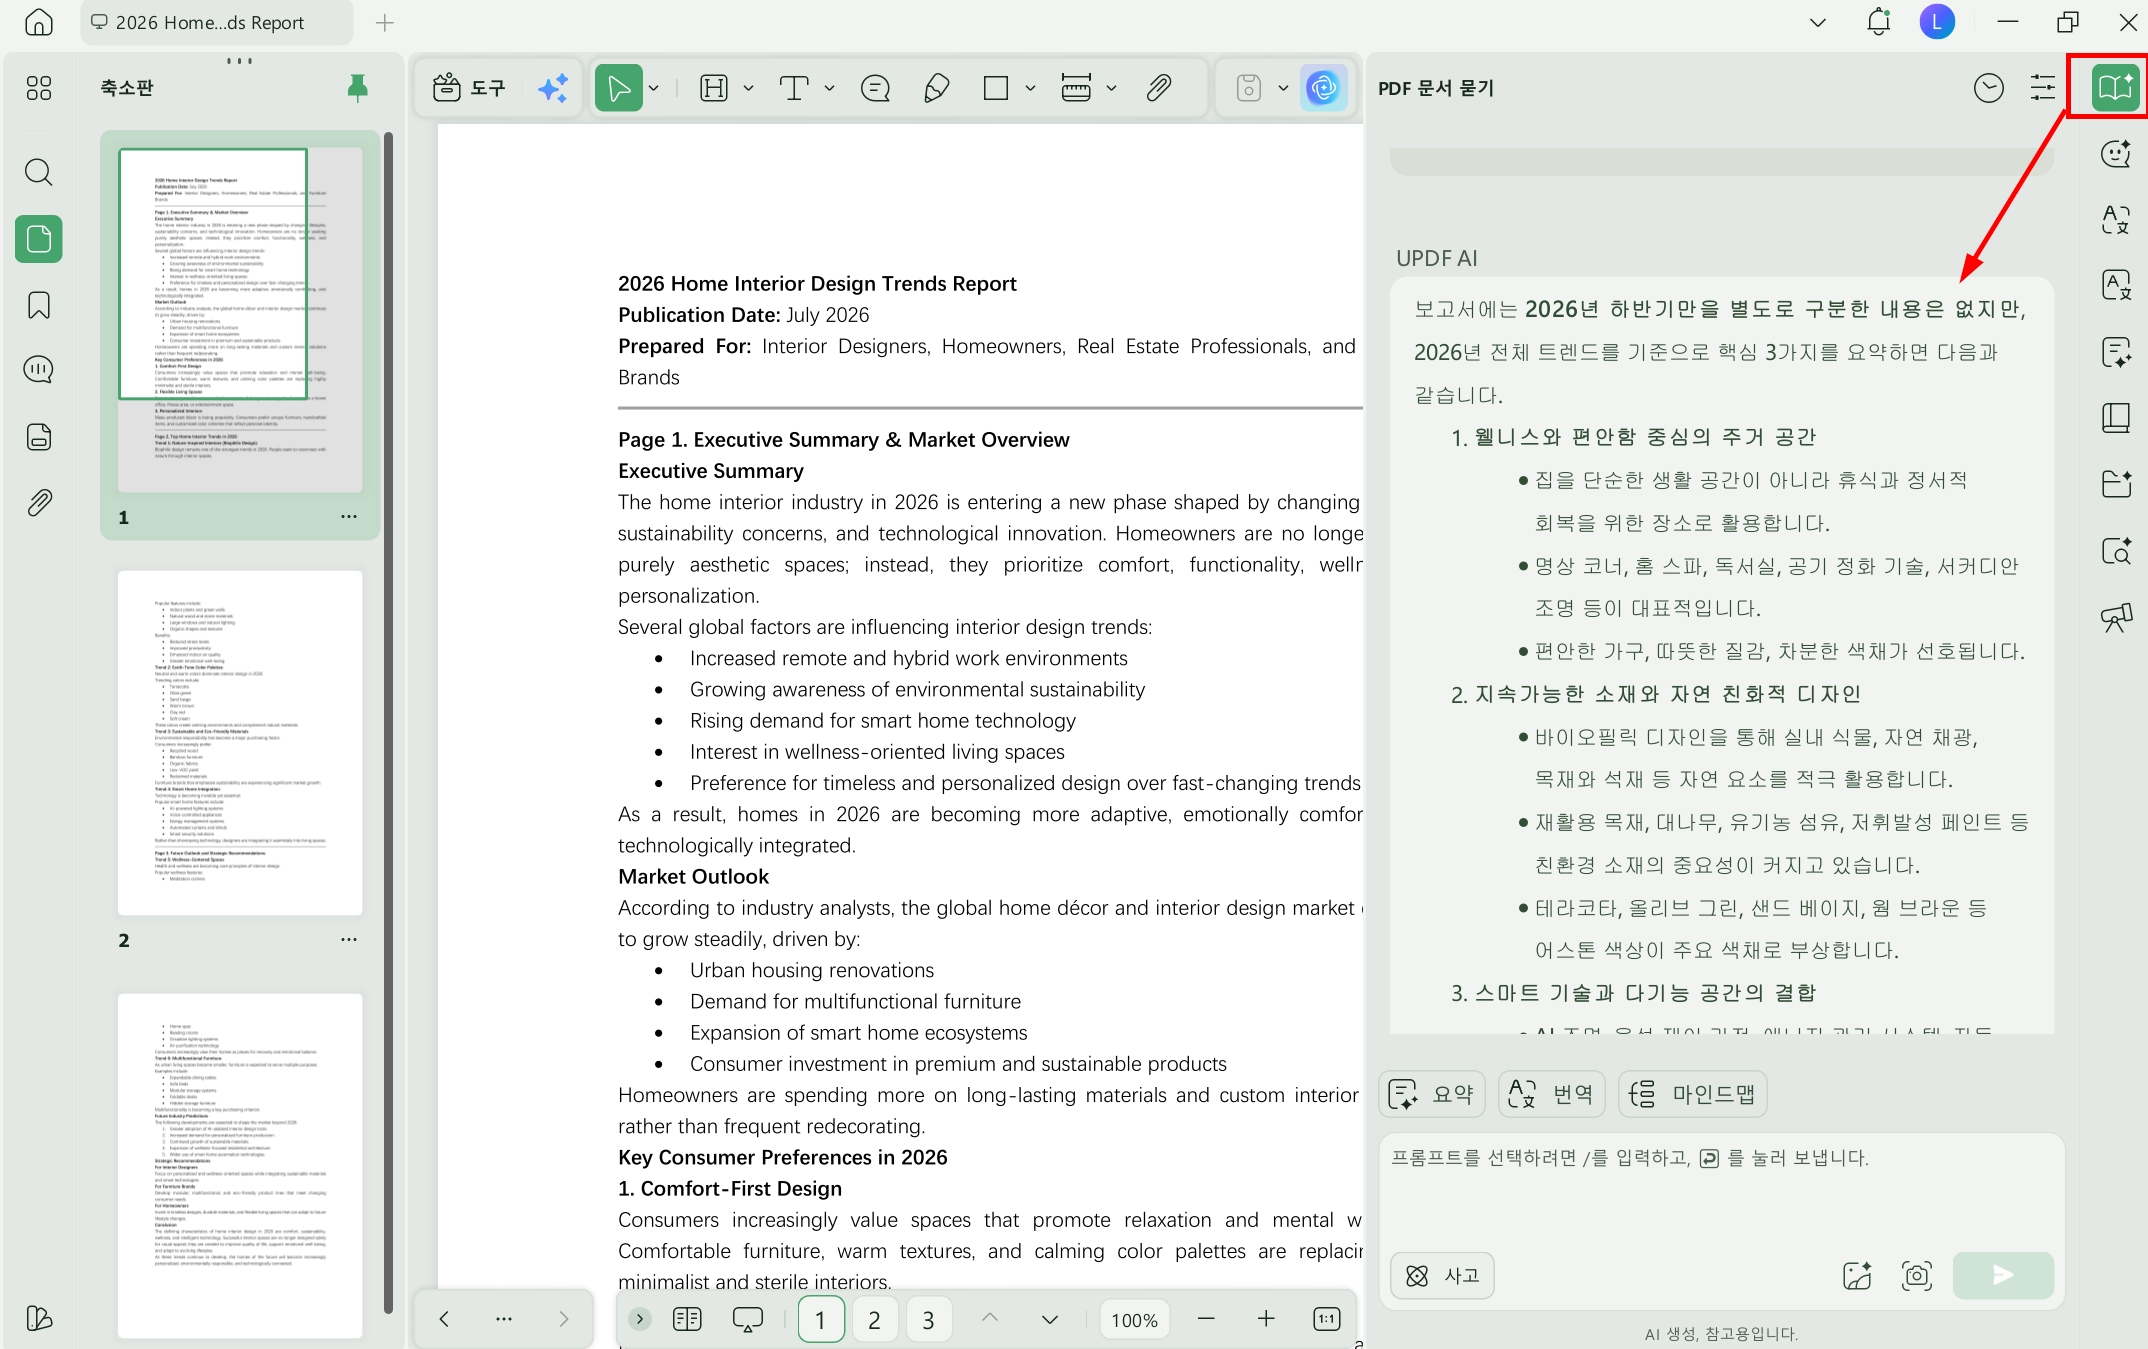Open AI settings sliders icon
The width and height of the screenshot is (2148, 1349).
[2043, 88]
